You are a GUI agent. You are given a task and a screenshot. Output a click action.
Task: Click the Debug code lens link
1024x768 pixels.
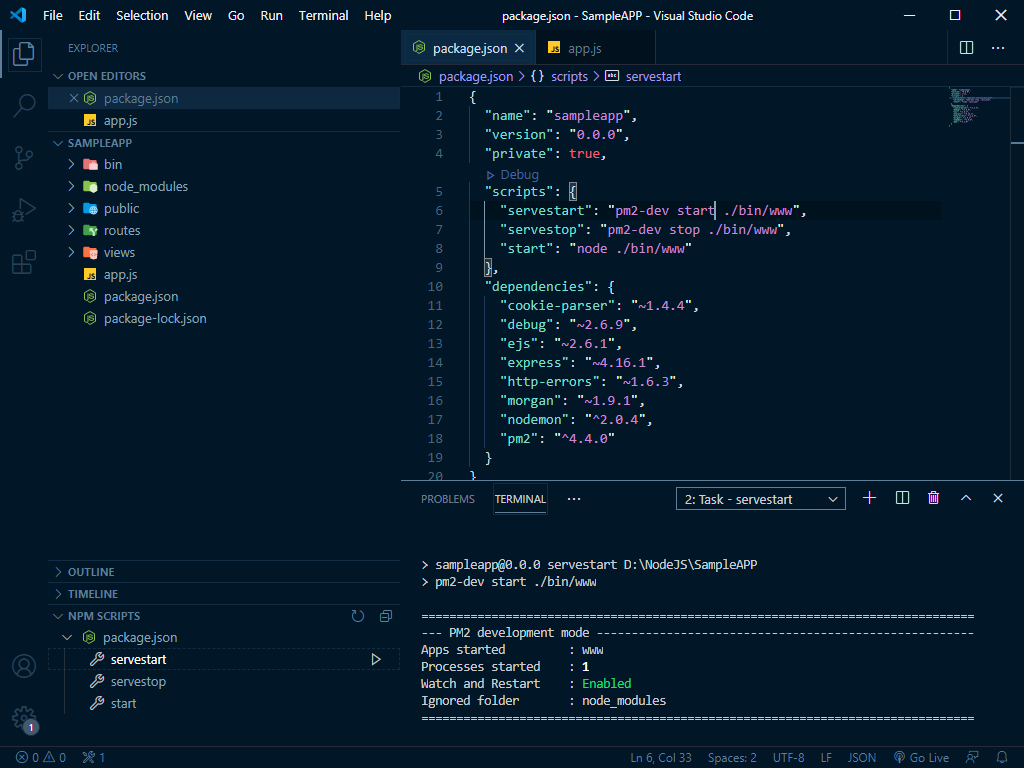click(513, 174)
